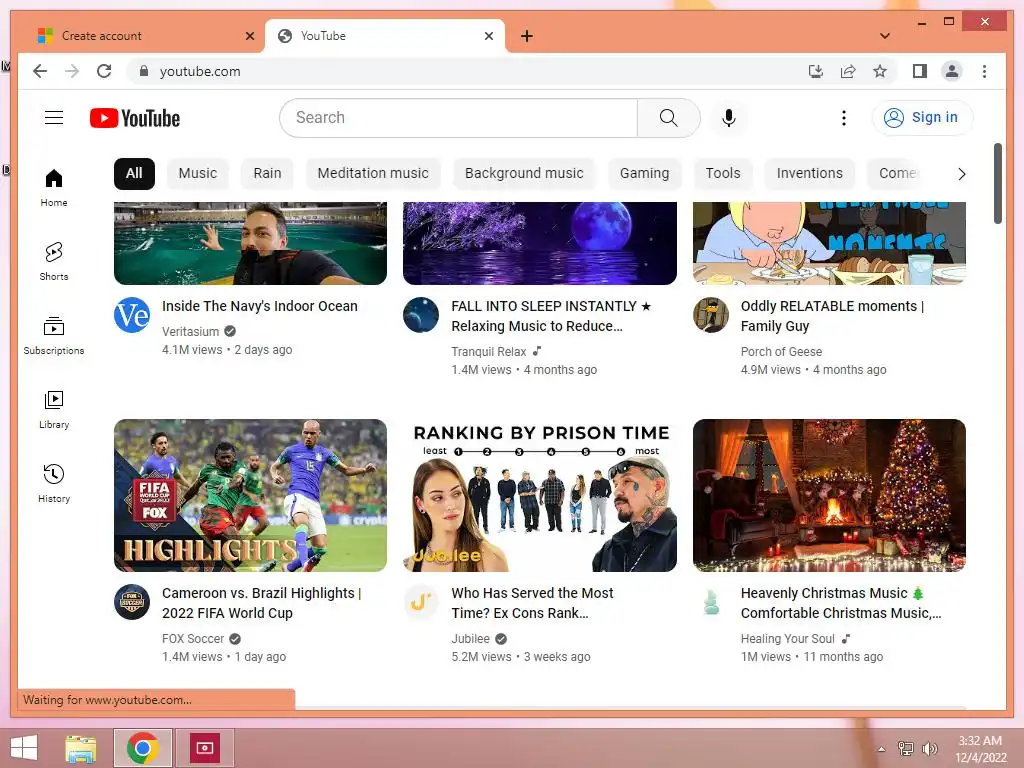Open Subscriptions from the sidebar

54,336
